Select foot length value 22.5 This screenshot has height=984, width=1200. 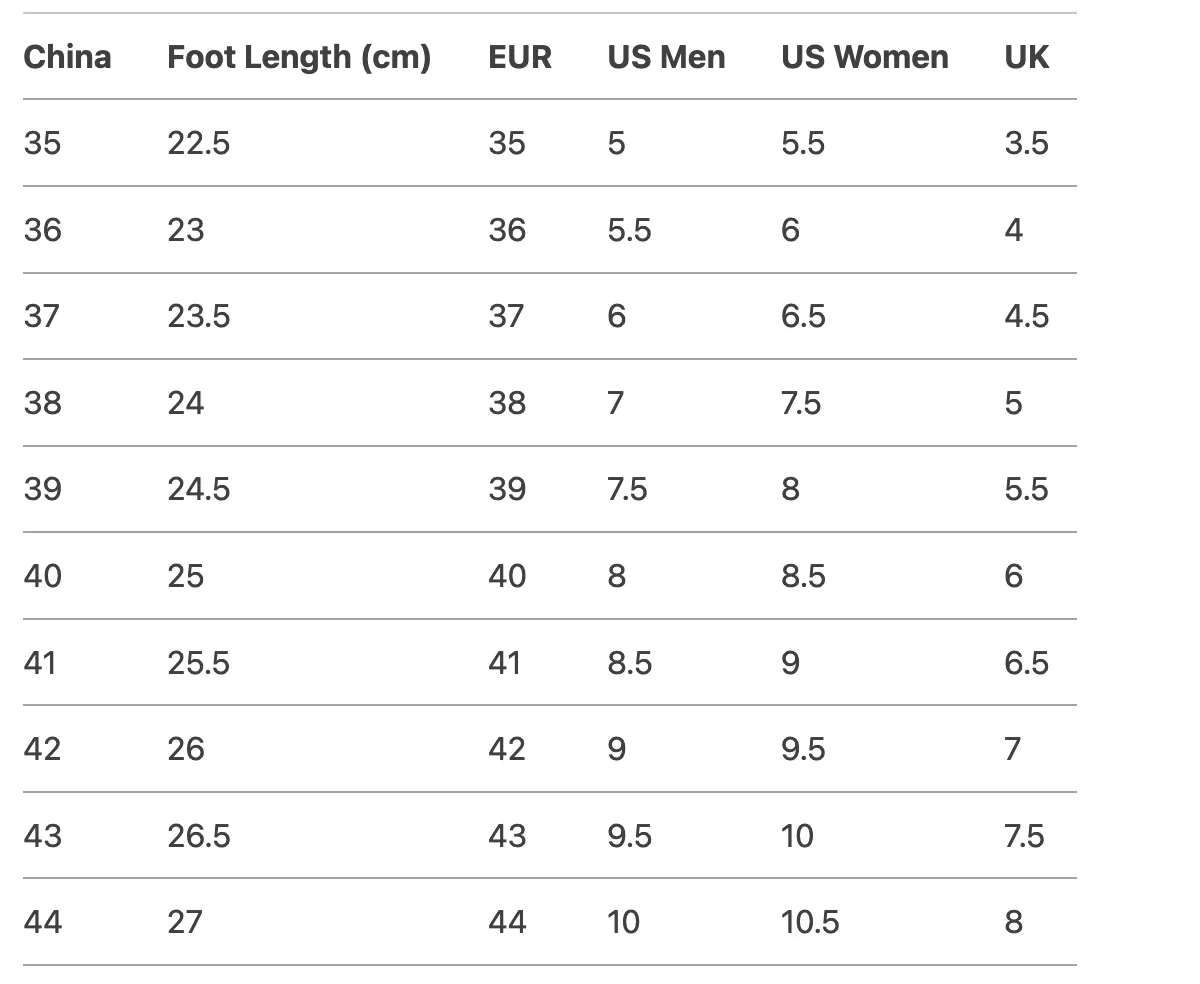(x=198, y=143)
